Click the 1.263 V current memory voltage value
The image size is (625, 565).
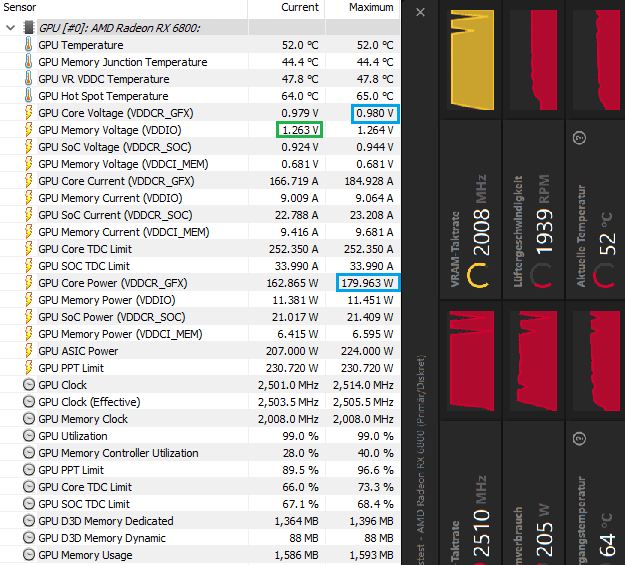pyautogui.click(x=299, y=130)
